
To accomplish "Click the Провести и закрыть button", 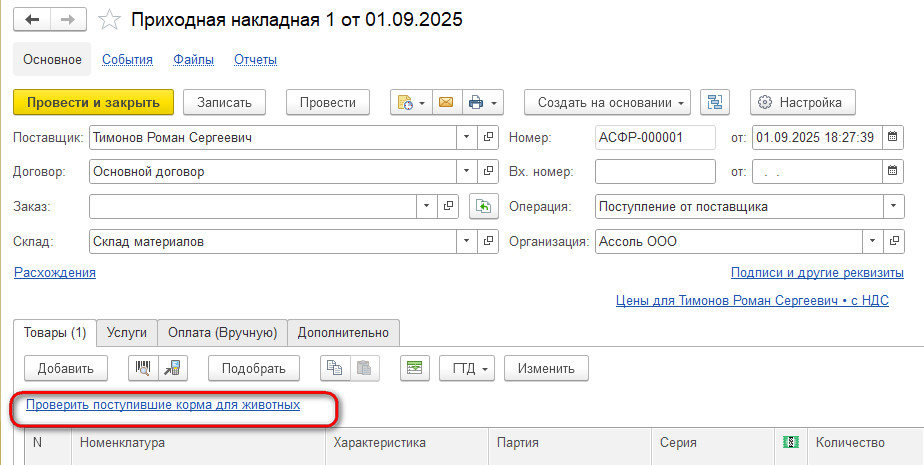I will (93, 103).
